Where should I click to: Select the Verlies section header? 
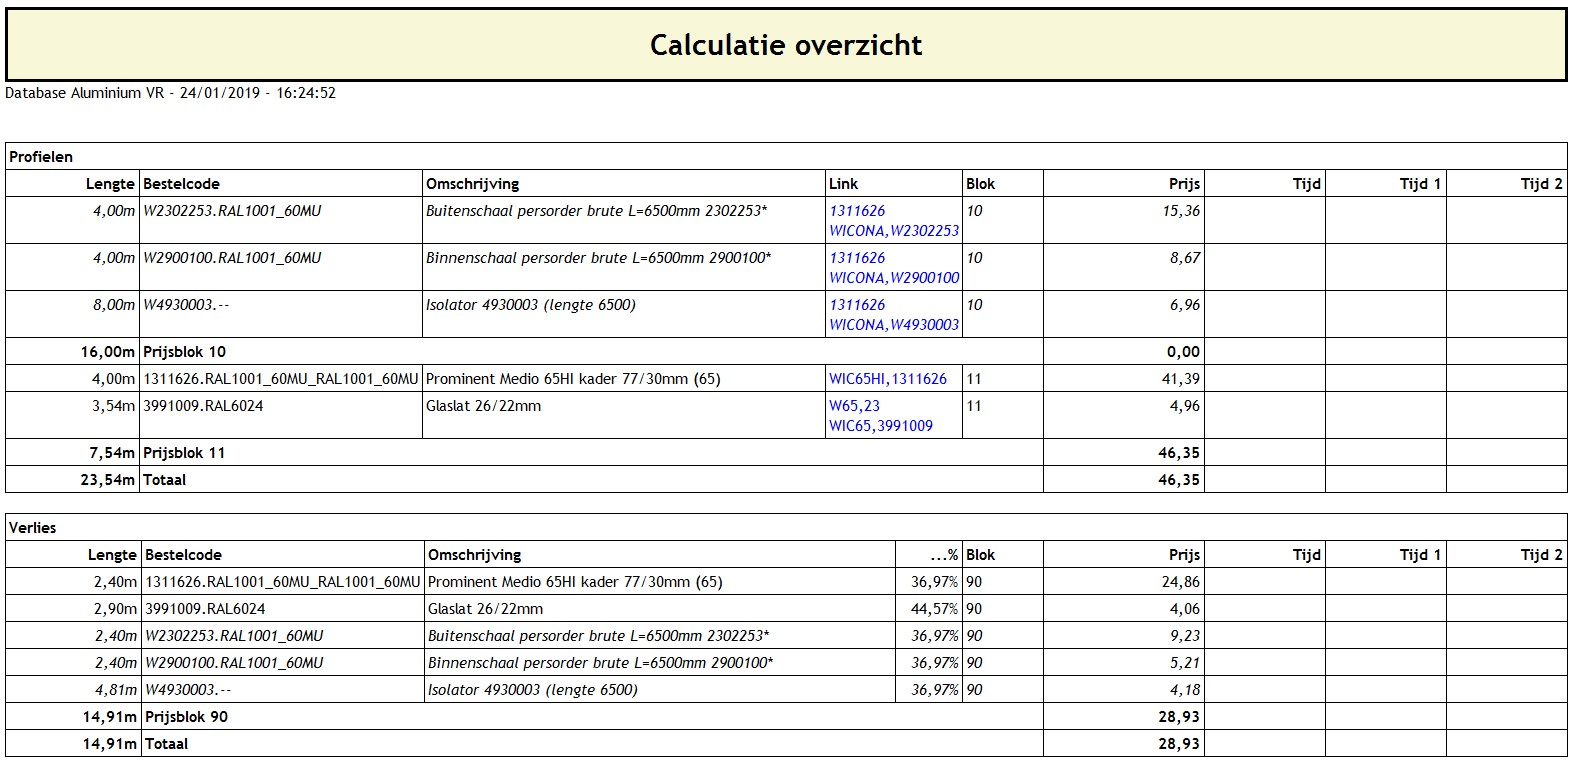point(33,528)
